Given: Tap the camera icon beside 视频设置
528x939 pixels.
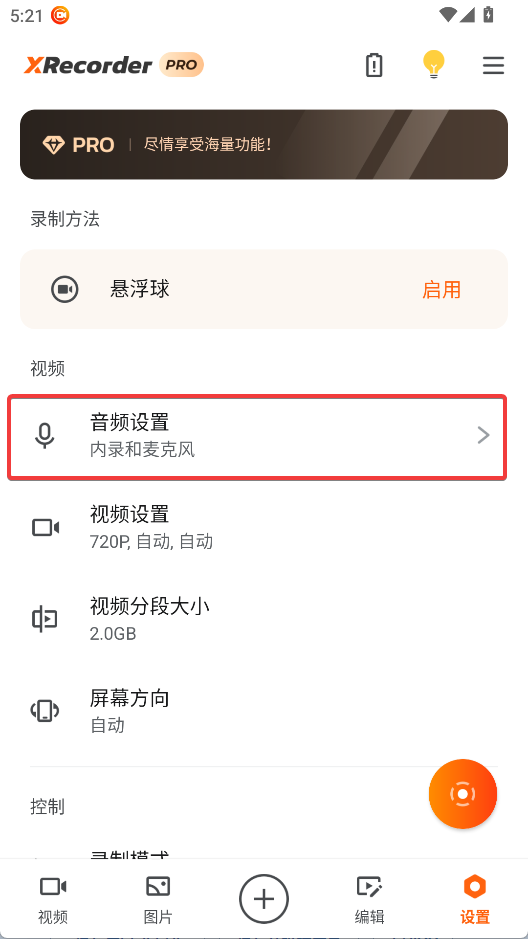Looking at the screenshot, I should coord(45,528).
